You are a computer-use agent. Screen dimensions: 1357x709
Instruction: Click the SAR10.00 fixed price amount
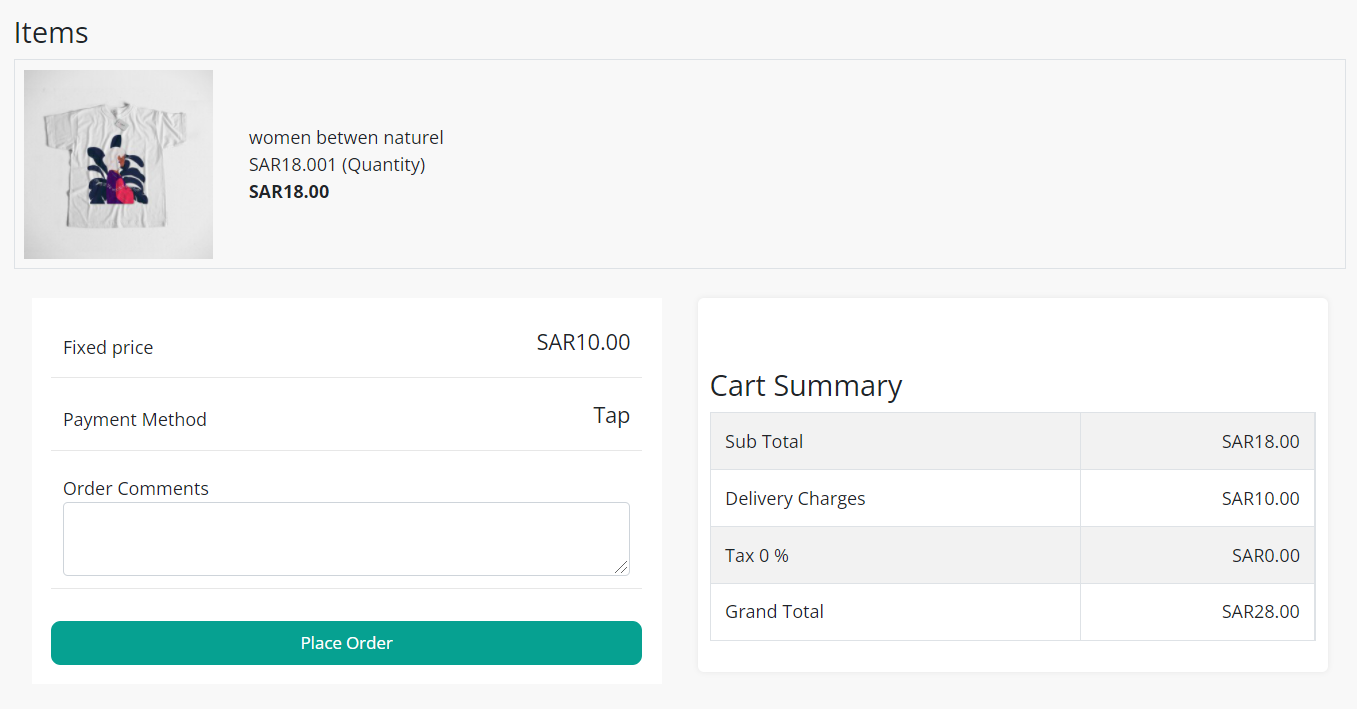(583, 342)
